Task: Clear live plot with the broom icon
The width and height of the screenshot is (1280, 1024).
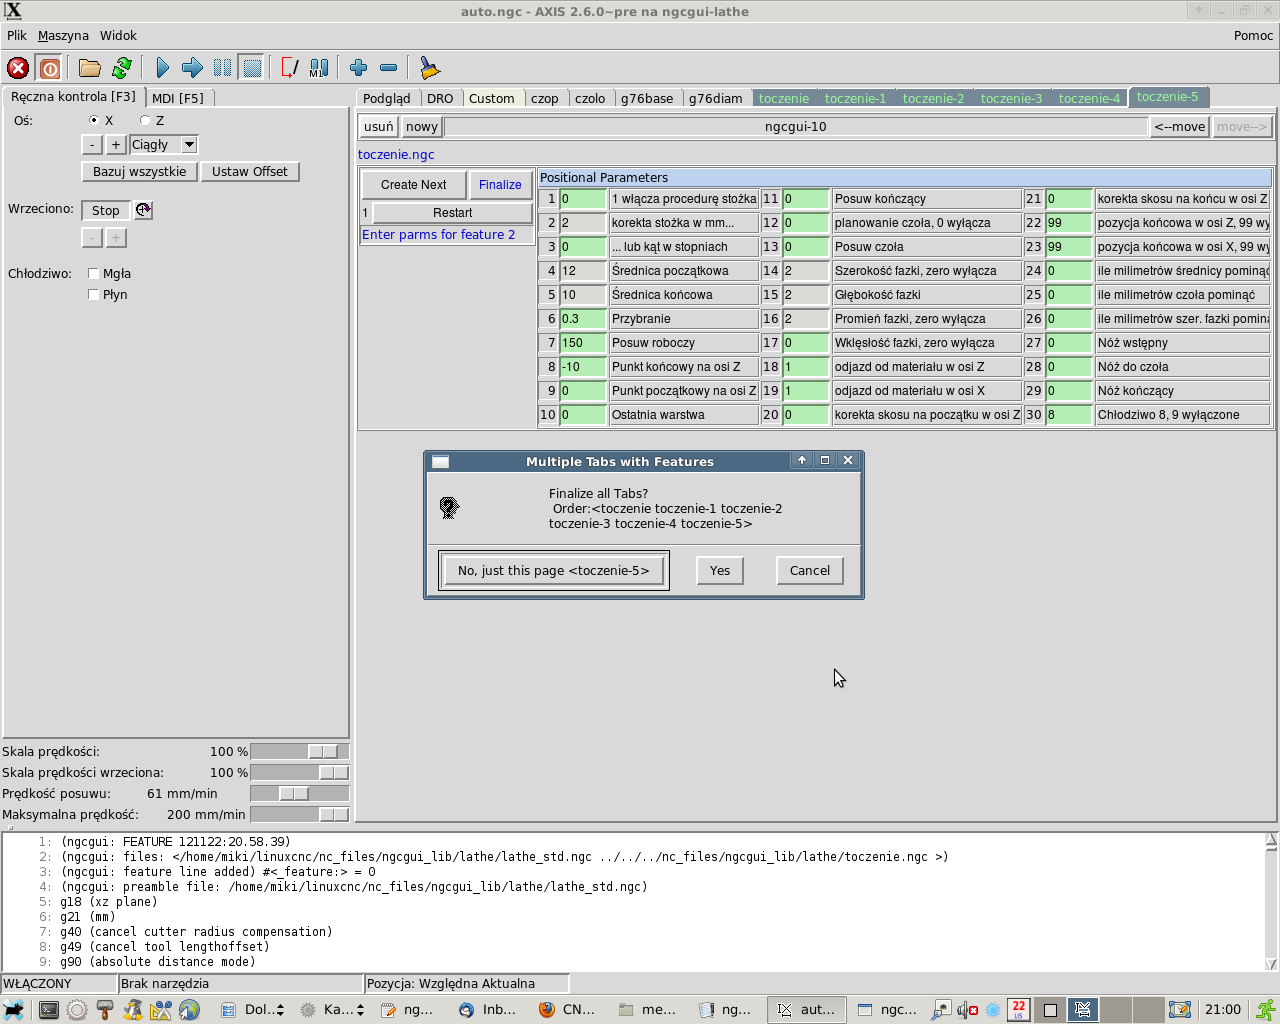Action: [429, 68]
